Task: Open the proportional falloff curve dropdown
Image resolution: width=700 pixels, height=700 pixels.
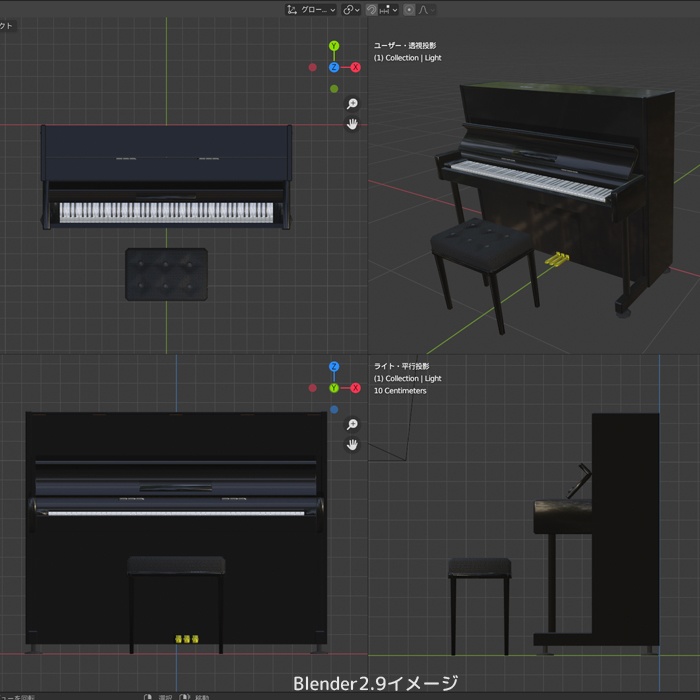Action: pyautogui.click(x=427, y=10)
